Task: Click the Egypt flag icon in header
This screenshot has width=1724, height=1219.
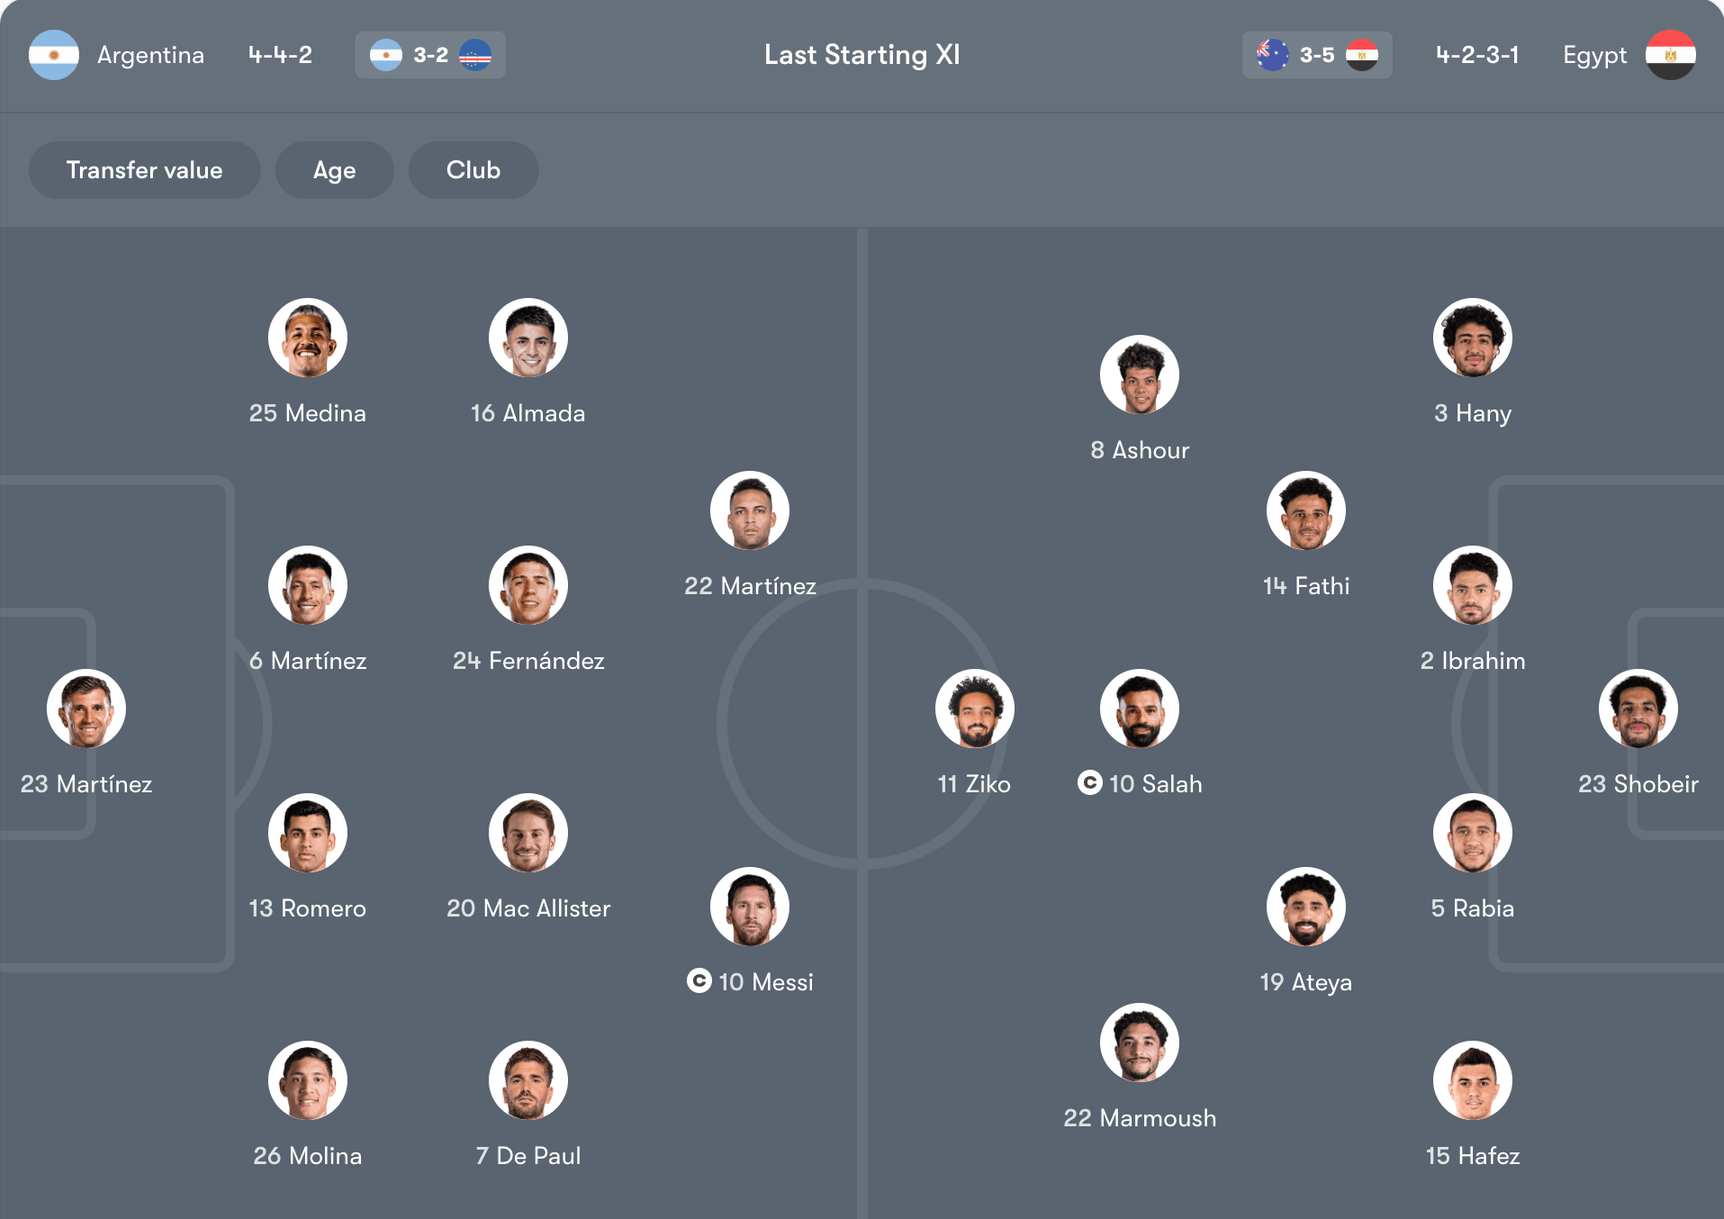Action: pyautogui.click(x=1670, y=55)
